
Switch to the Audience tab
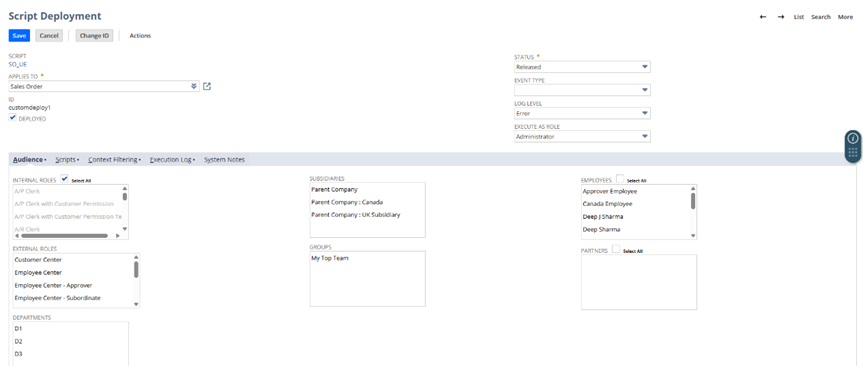coord(29,160)
